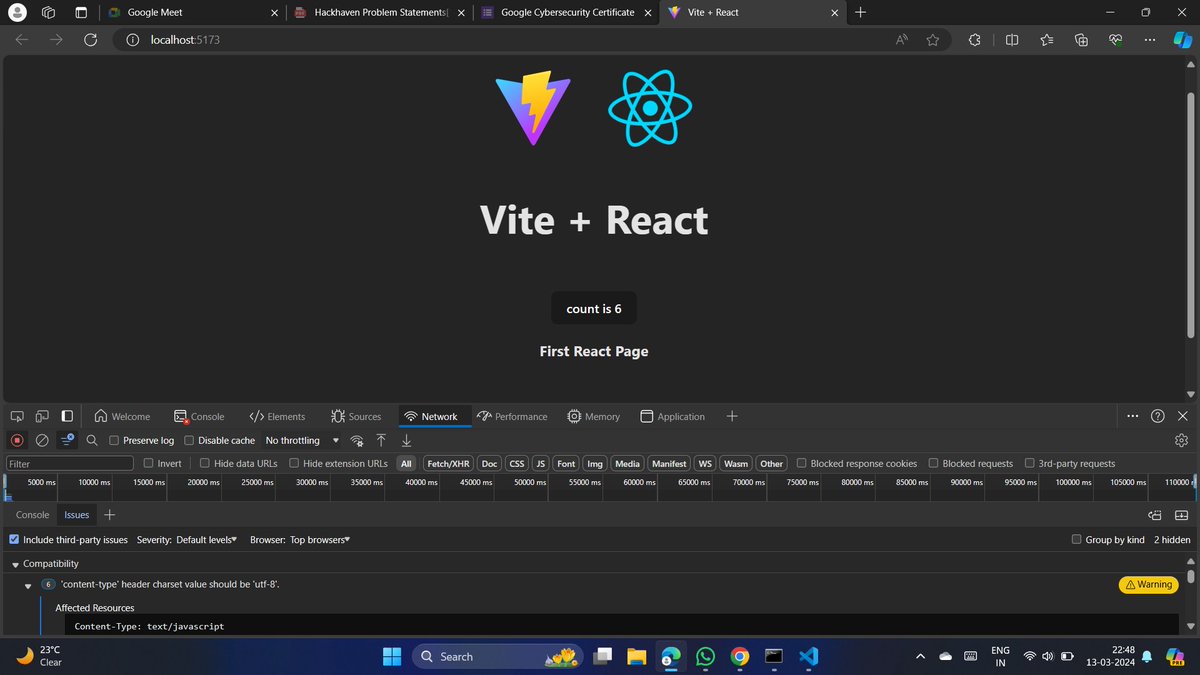
Task: Clear the network log
Action: [x=42, y=440]
